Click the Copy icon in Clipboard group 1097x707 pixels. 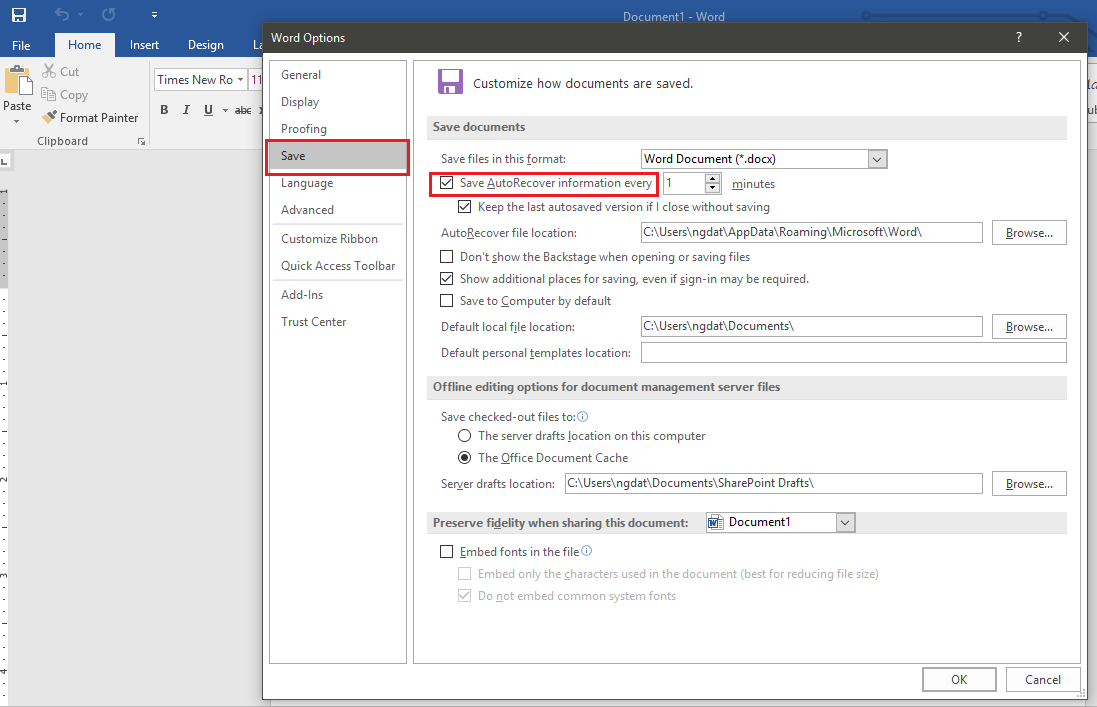(48, 94)
